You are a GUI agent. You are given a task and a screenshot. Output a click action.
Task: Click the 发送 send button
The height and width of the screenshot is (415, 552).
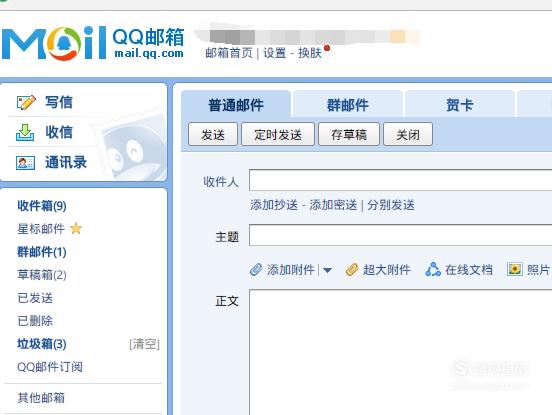[x=213, y=134]
